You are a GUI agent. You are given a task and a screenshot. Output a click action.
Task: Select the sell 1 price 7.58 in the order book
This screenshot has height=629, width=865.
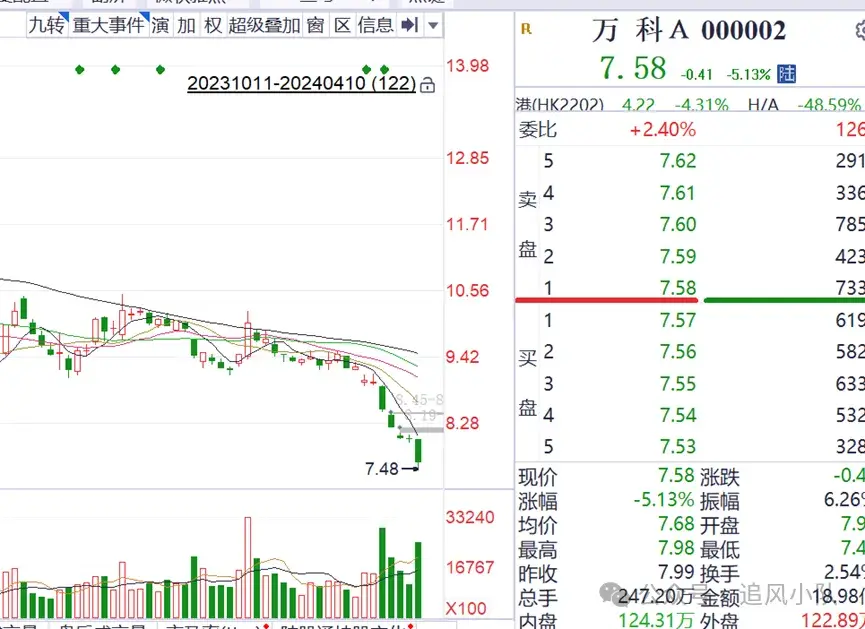(x=678, y=287)
